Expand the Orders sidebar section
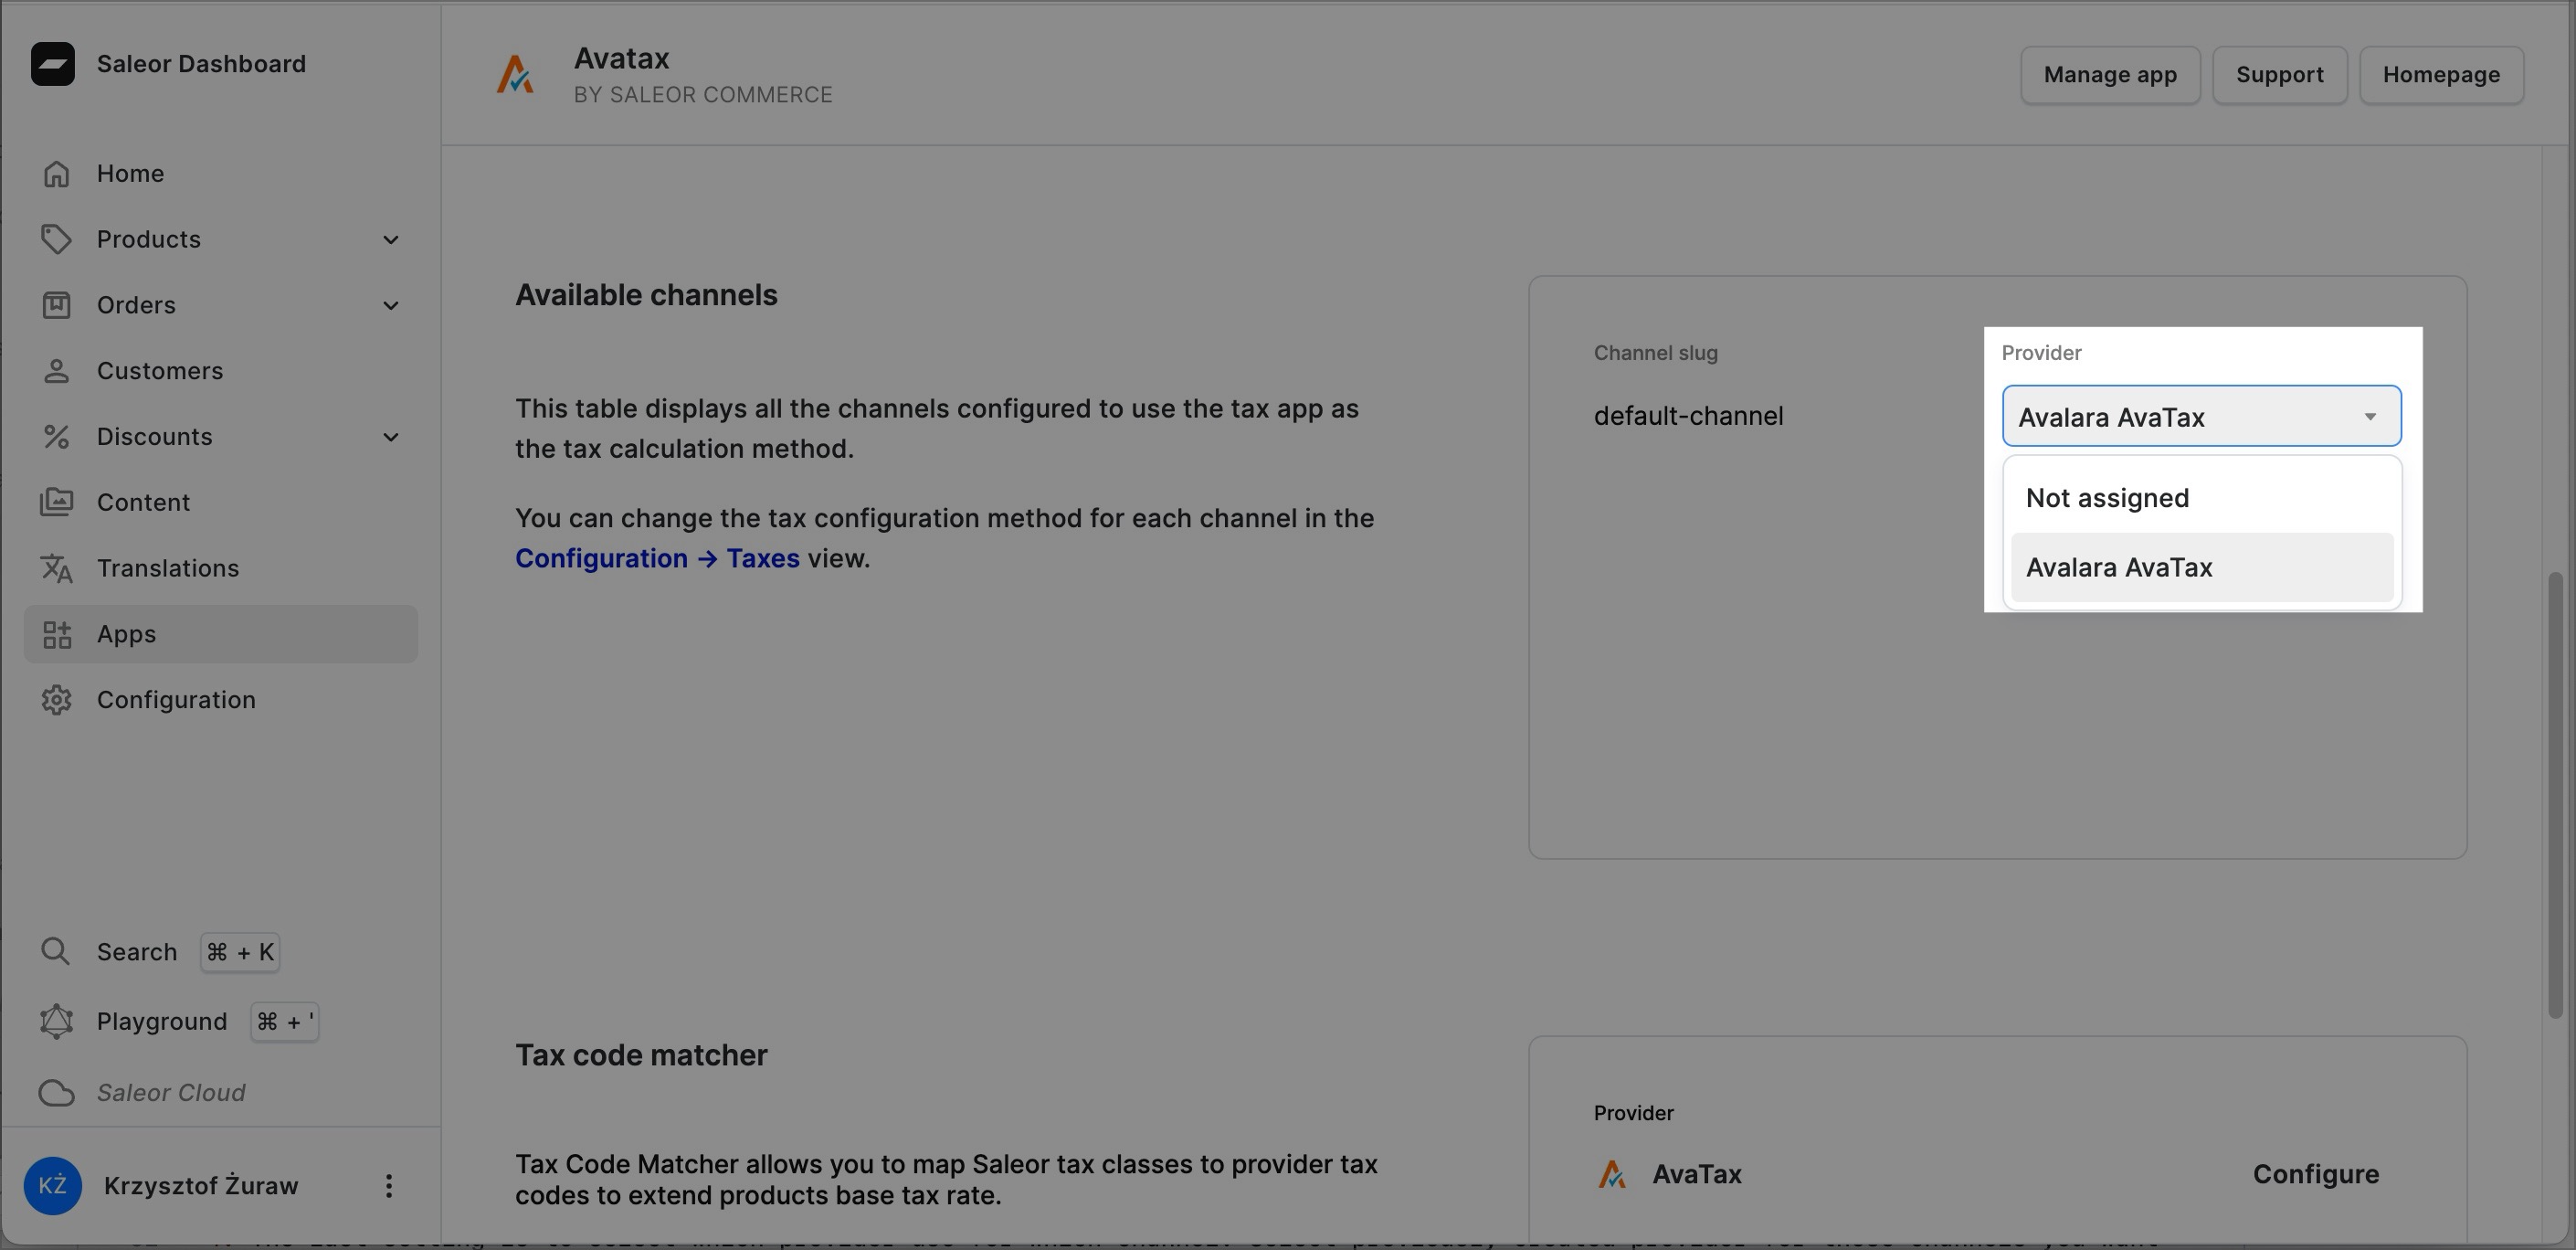The height and width of the screenshot is (1250, 2576). pyautogui.click(x=390, y=305)
